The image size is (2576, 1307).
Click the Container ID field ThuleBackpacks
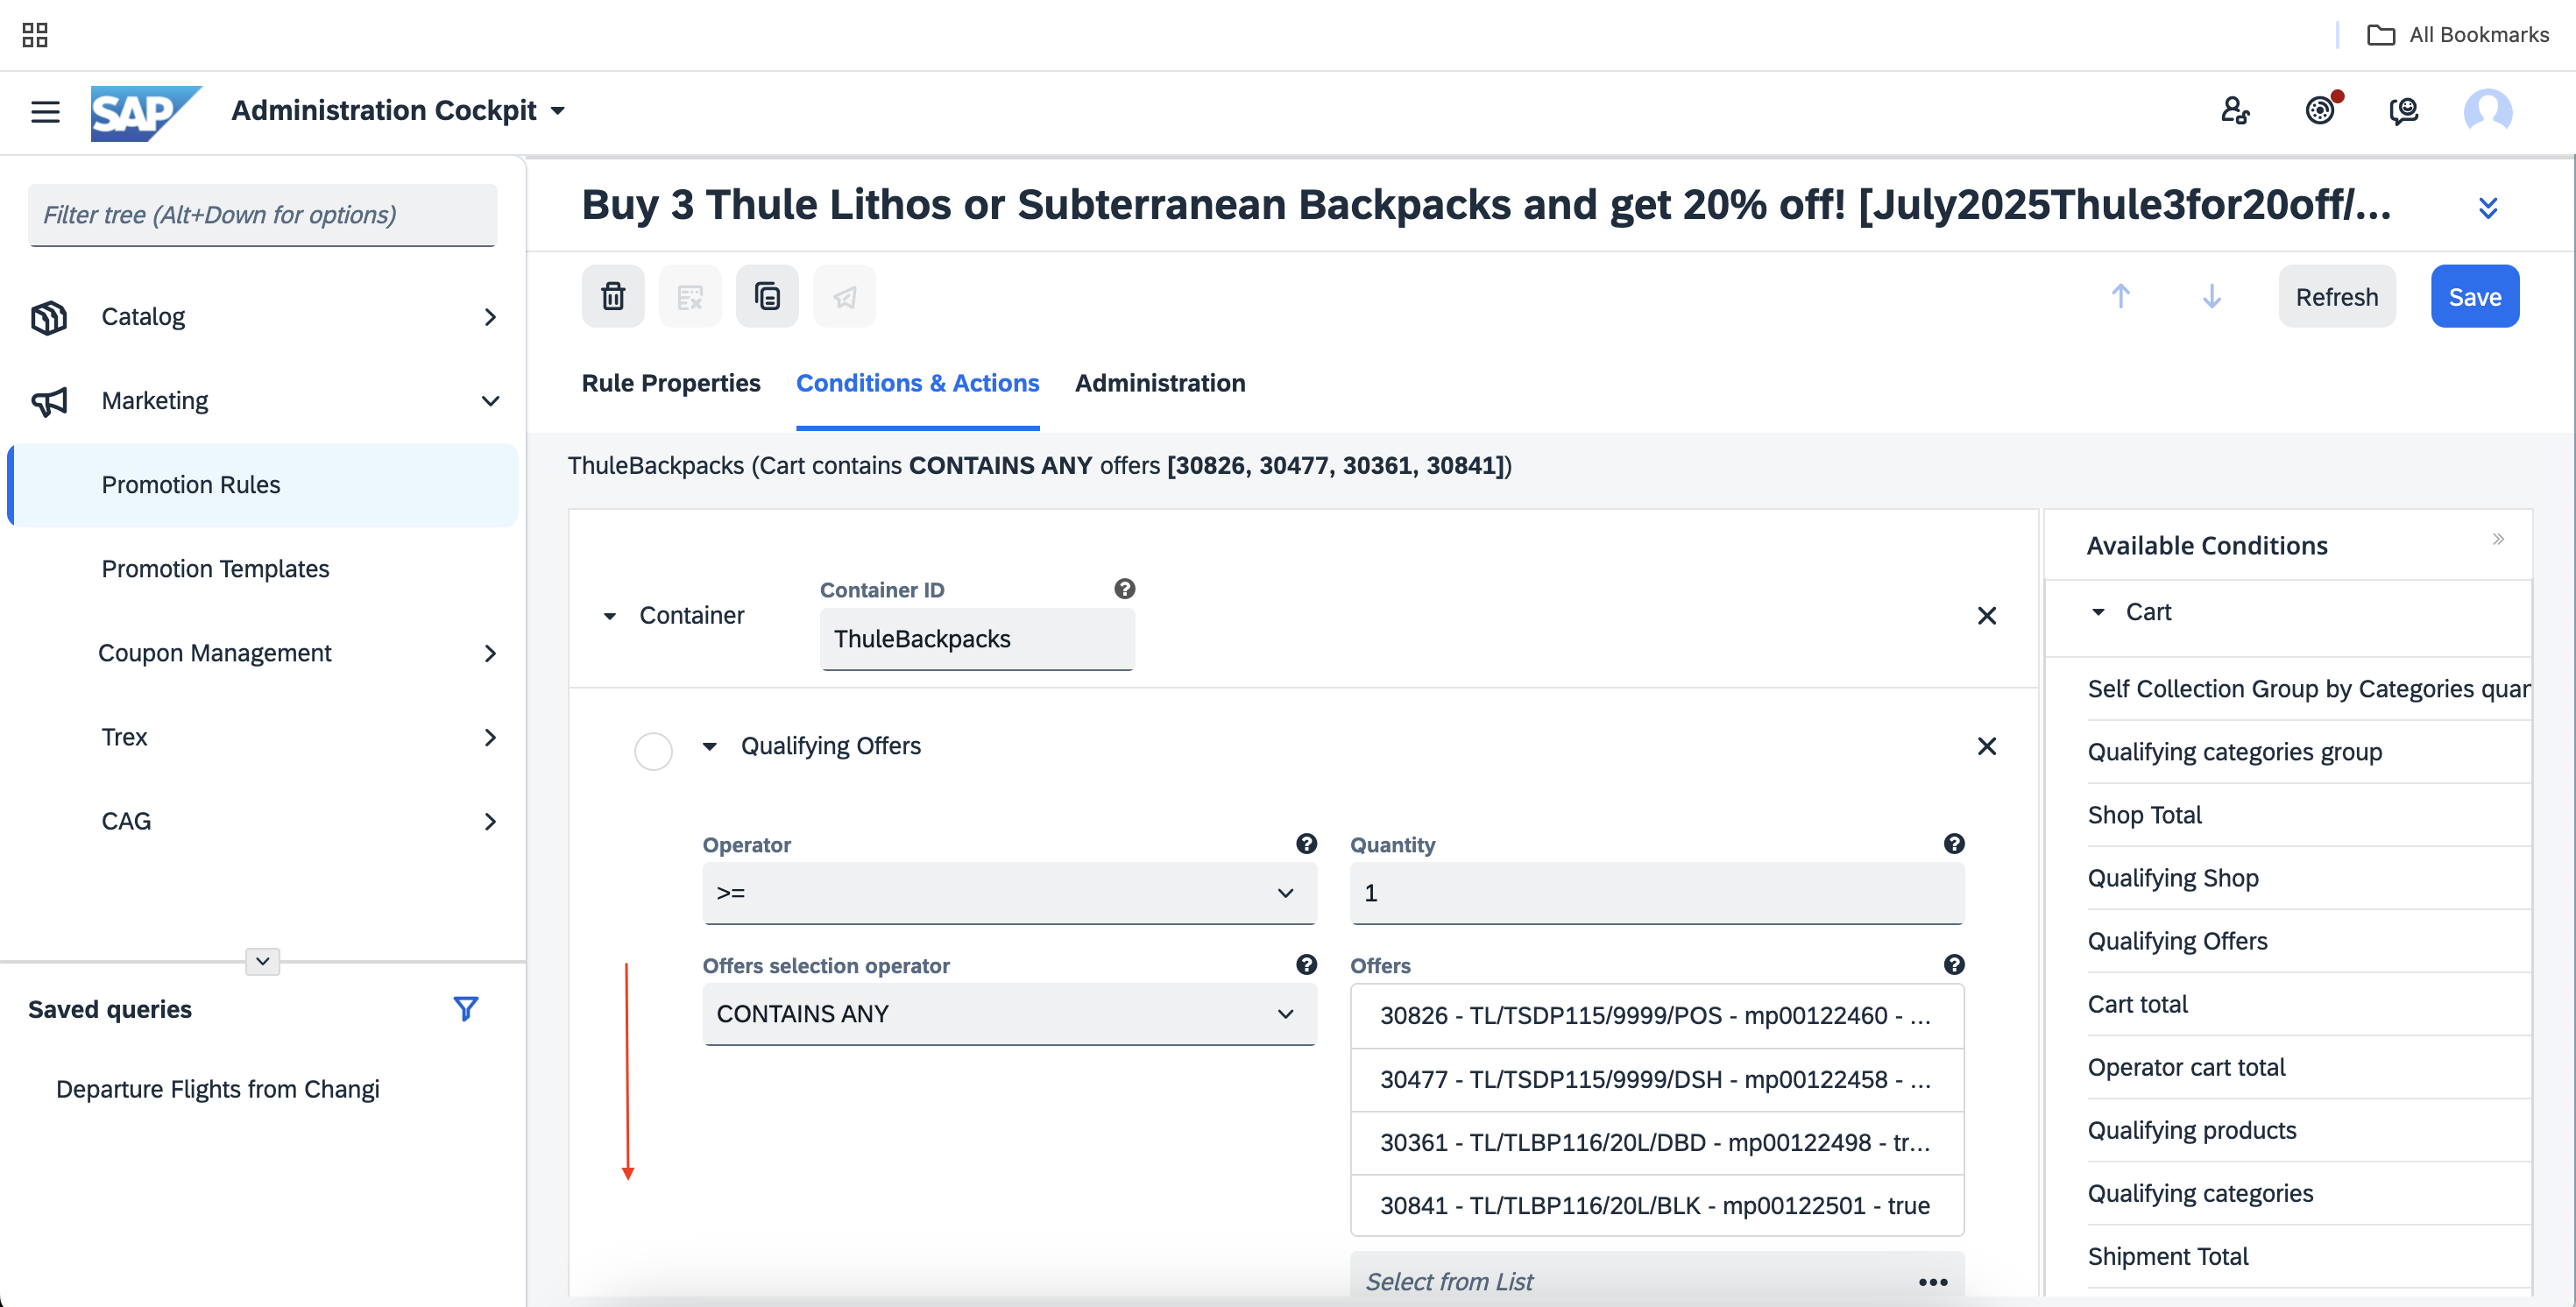[977, 639]
